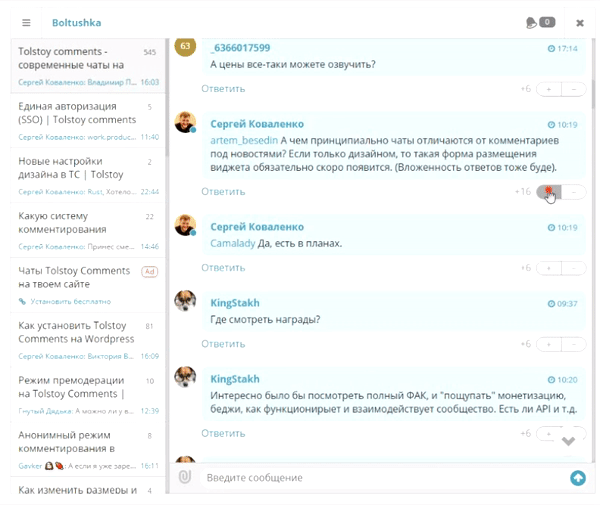Image resolution: width=600 pixels, height=505 pixels.
Task: Open 'Какую систему комментирования' chat
Action: tap(88, 230)
